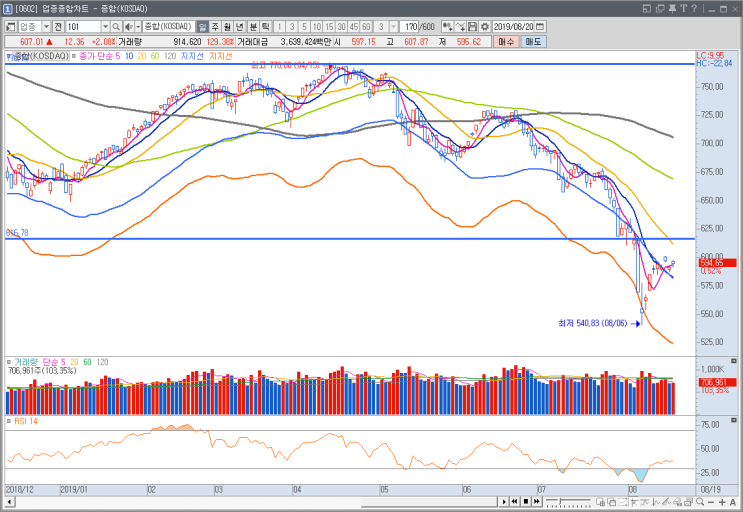
Task: Open the calendar date picker icon
Action: pos(540,27)
